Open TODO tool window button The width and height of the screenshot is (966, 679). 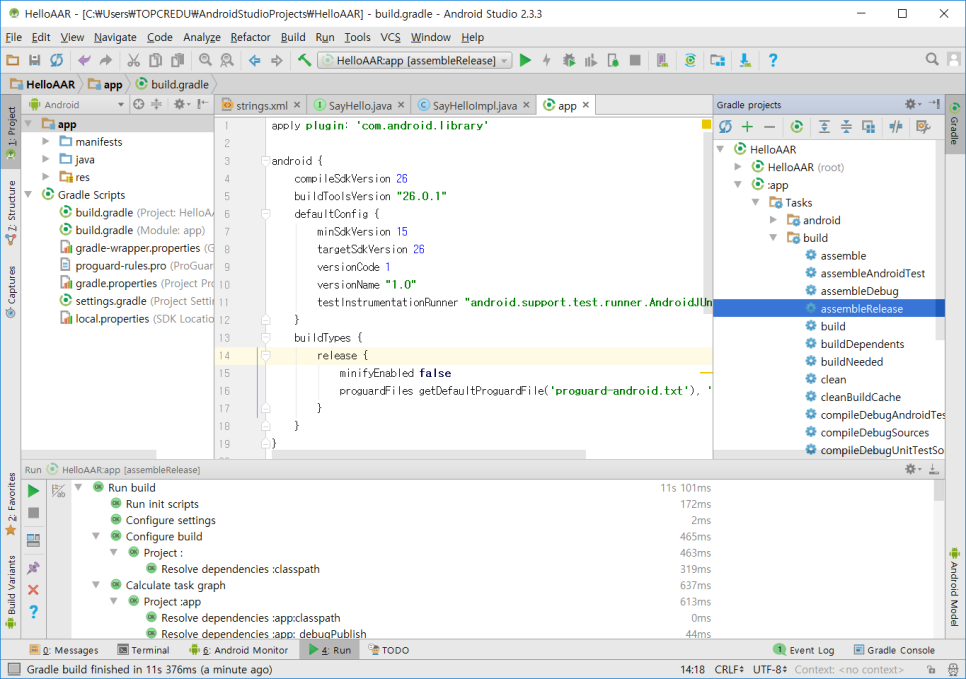(388, 650)
